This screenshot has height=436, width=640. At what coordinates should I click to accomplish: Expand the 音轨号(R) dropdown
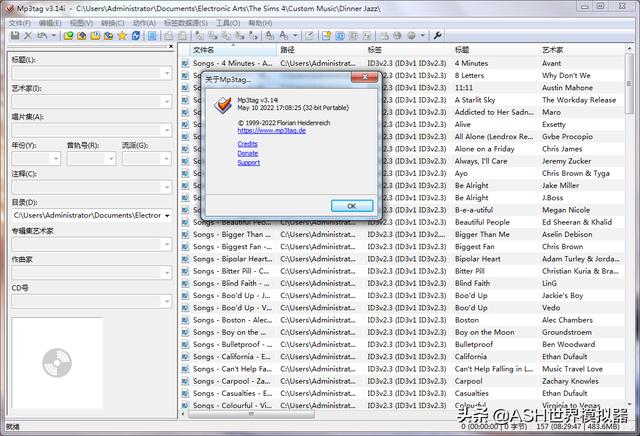coord(111,159)
